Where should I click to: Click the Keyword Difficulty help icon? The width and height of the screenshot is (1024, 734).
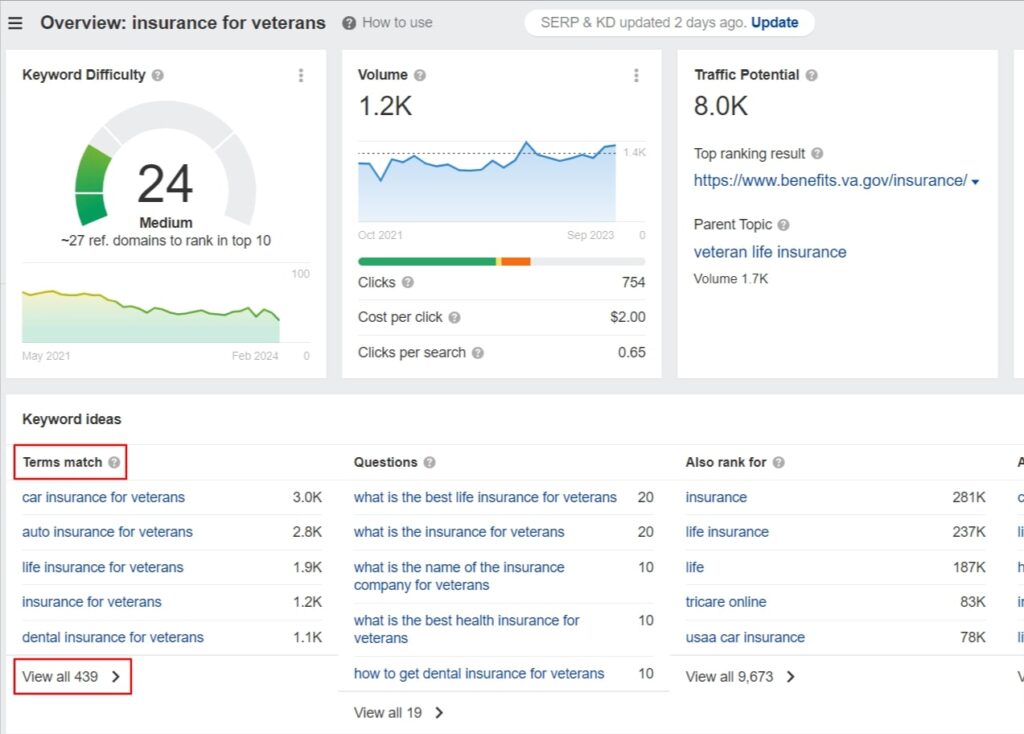157,75
